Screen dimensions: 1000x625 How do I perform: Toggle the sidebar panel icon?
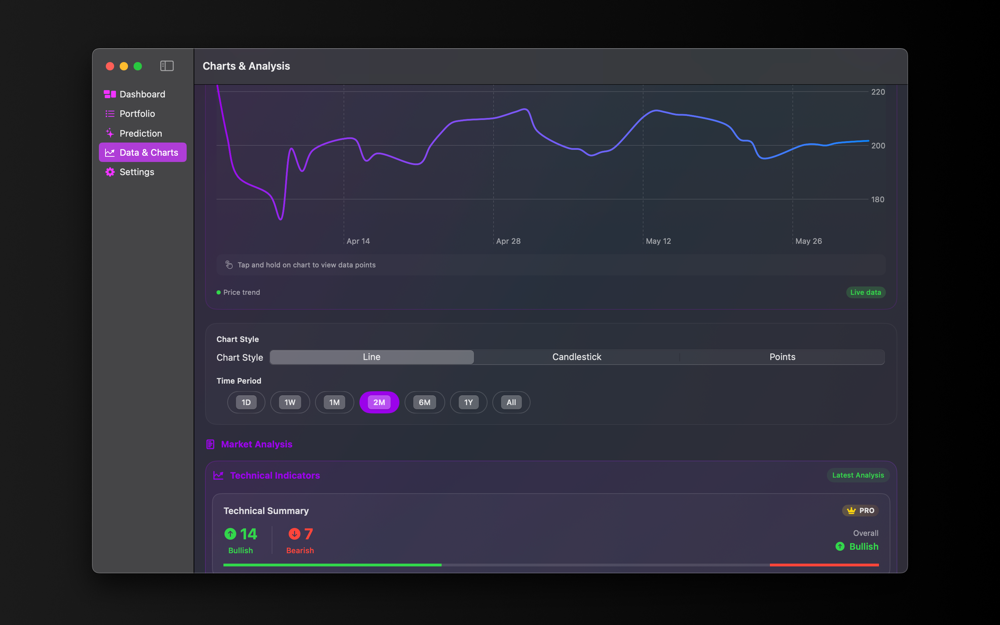pyautogui.click(x=166, y=66)
